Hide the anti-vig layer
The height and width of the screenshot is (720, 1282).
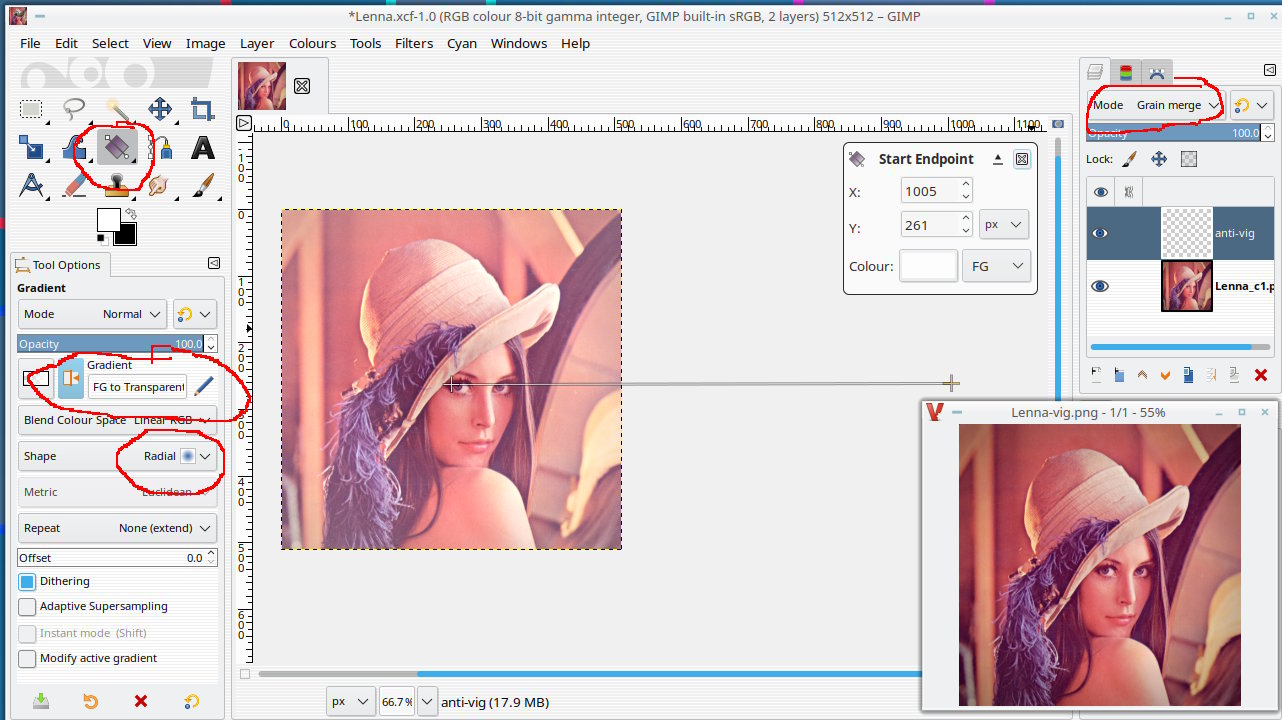click(1100, 233)
